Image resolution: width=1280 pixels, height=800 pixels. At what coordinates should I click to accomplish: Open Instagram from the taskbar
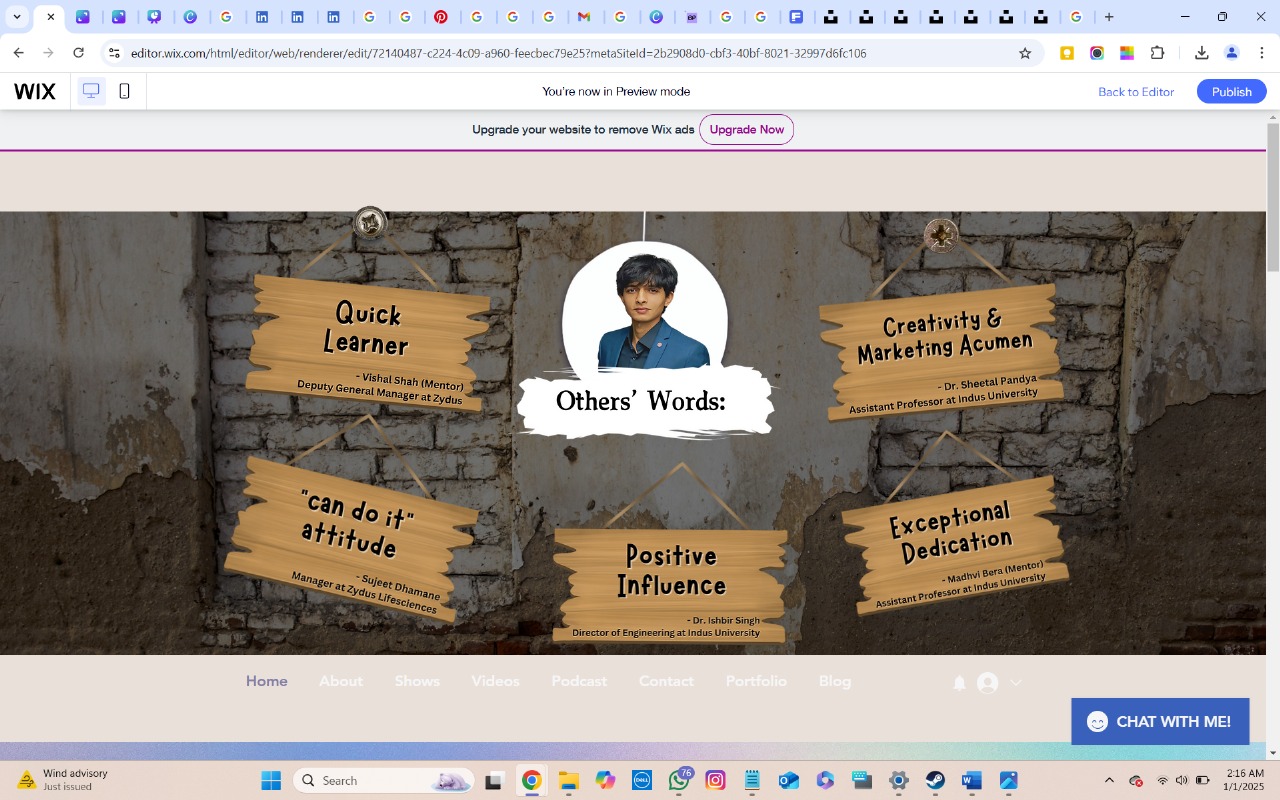715,780
